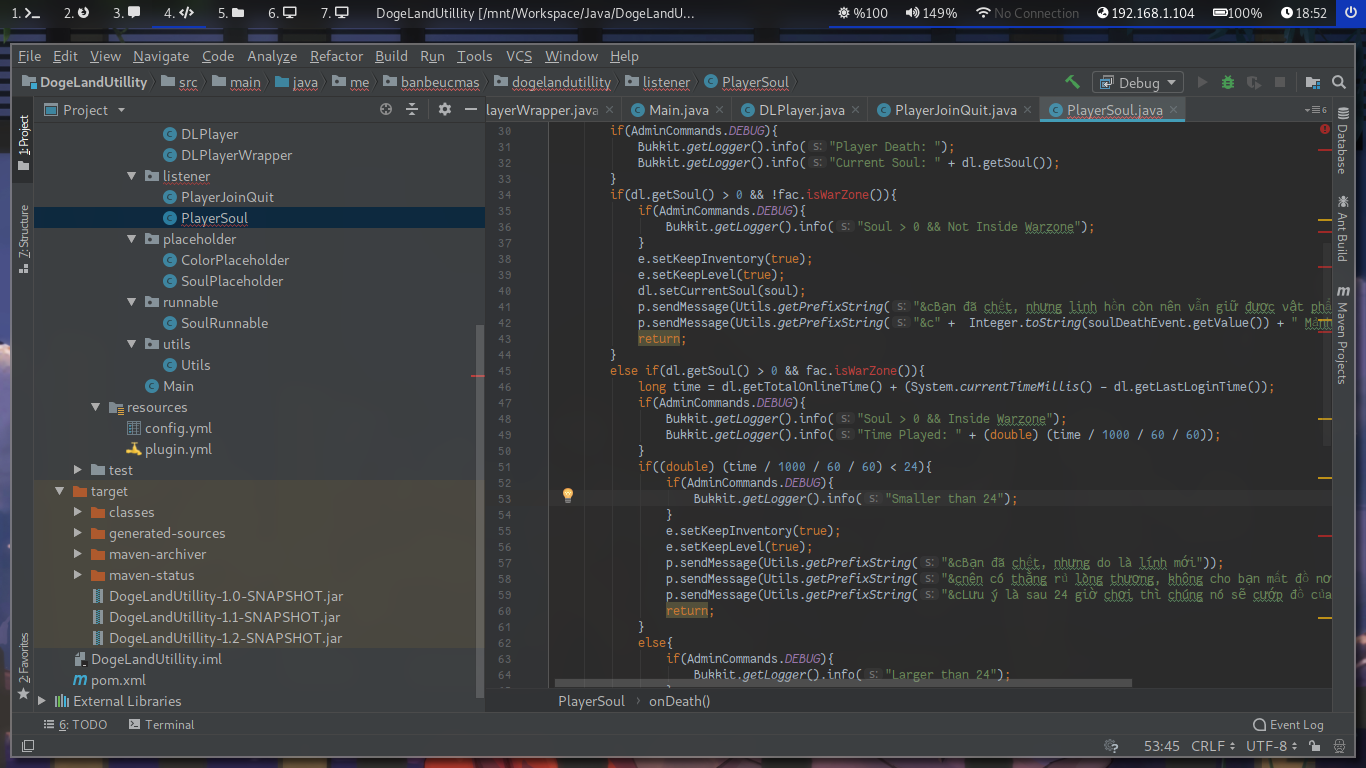1366x768 pixels.
Task: Open Project Structure from the toolbar
Action: (1312, 82)
